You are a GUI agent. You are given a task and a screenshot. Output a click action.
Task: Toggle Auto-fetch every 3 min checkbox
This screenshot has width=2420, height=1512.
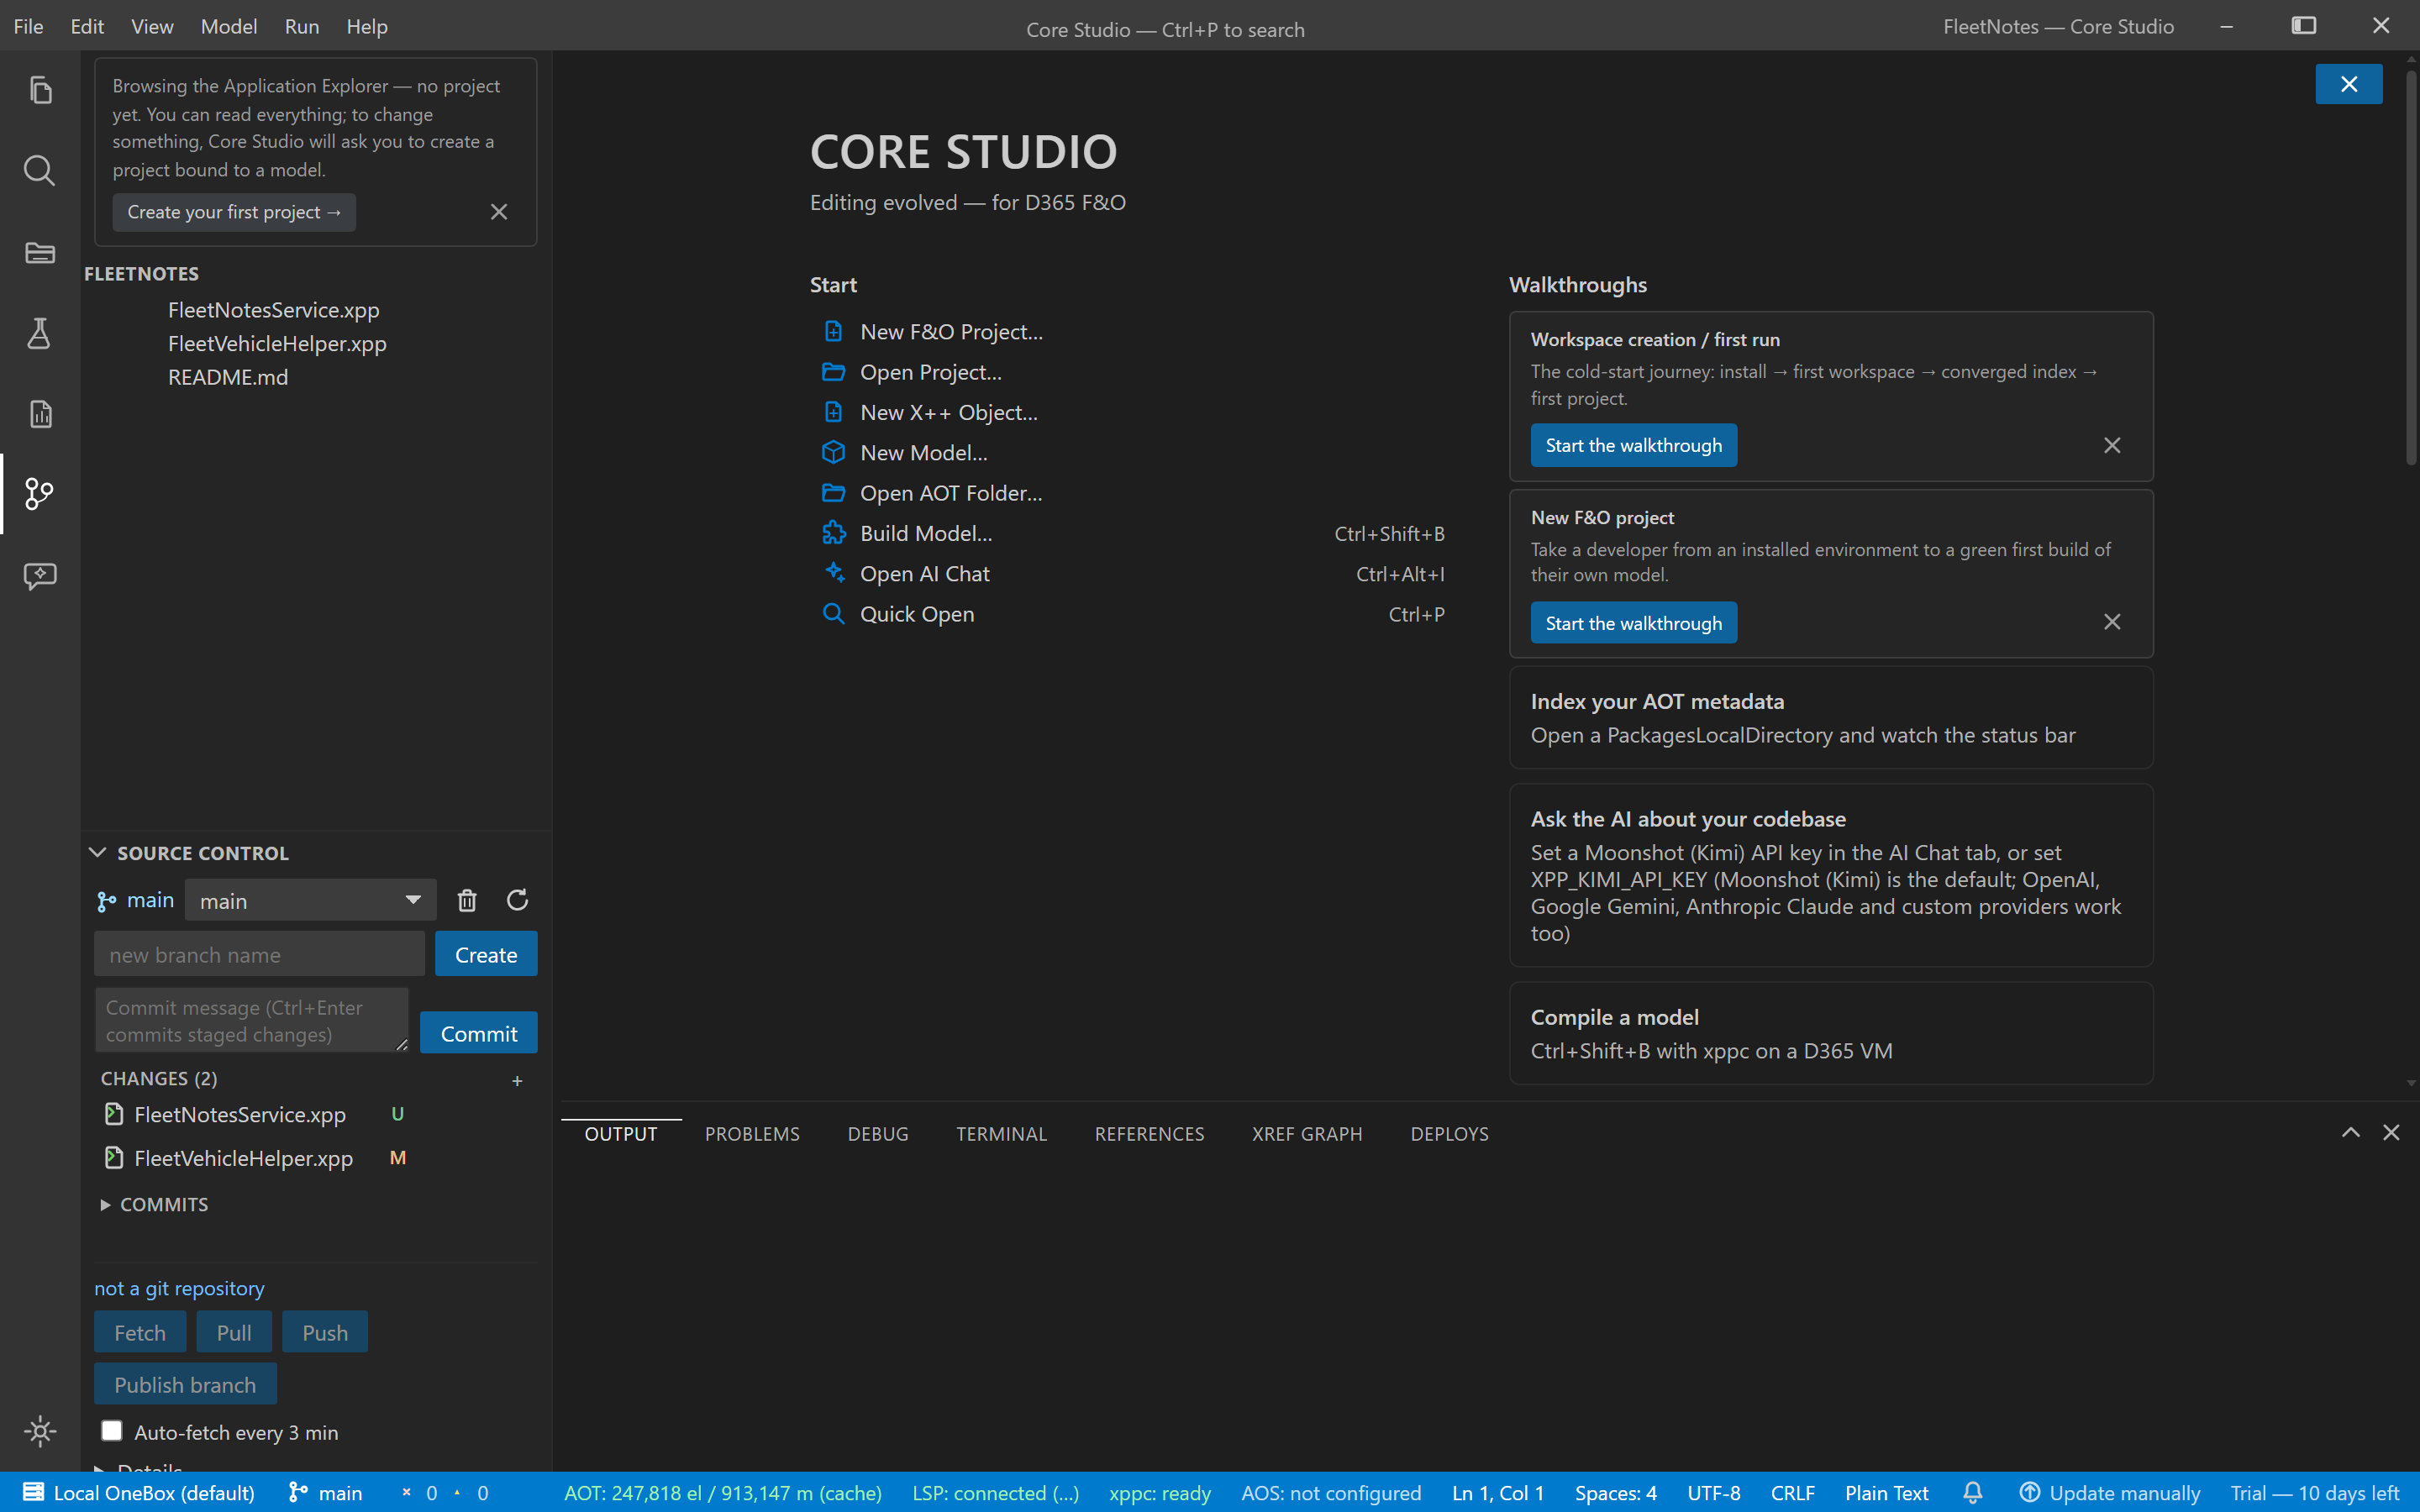tap(112, 1431)
